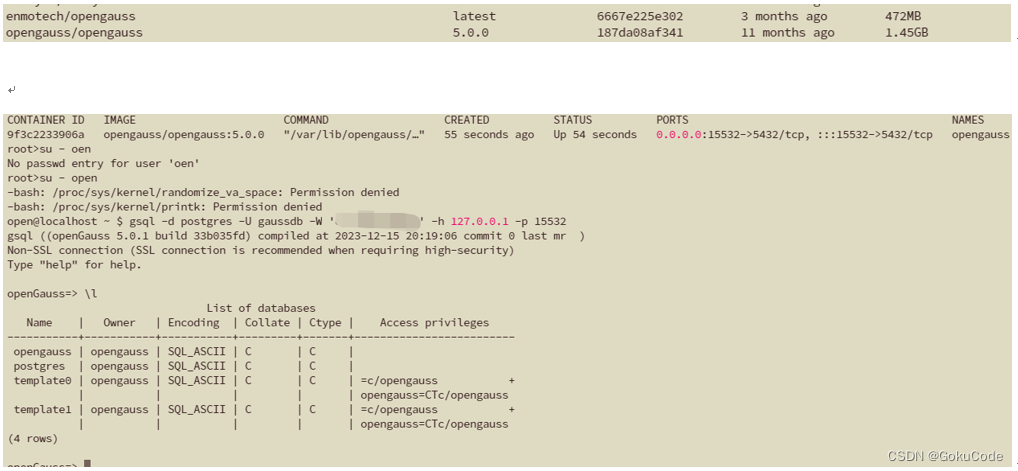Click the 5.0.0 image tag
Viewport: 1018px width, 471px height.
[x=471, y=32]
